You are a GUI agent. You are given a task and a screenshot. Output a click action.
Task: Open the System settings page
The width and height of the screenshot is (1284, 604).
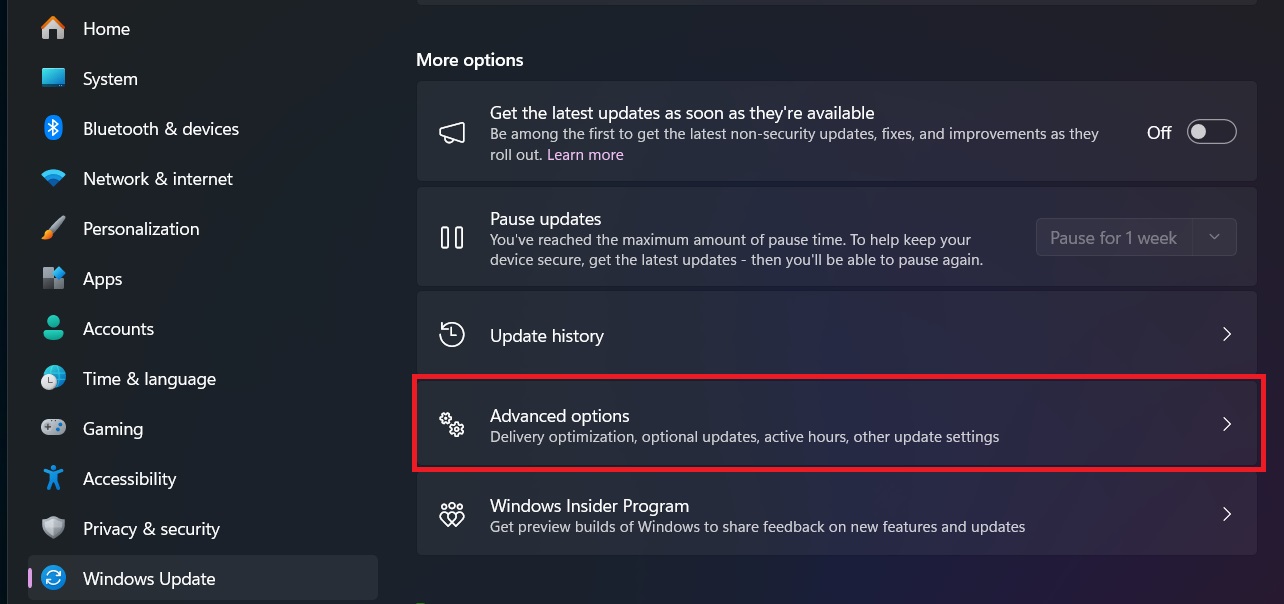click(110, 79)
